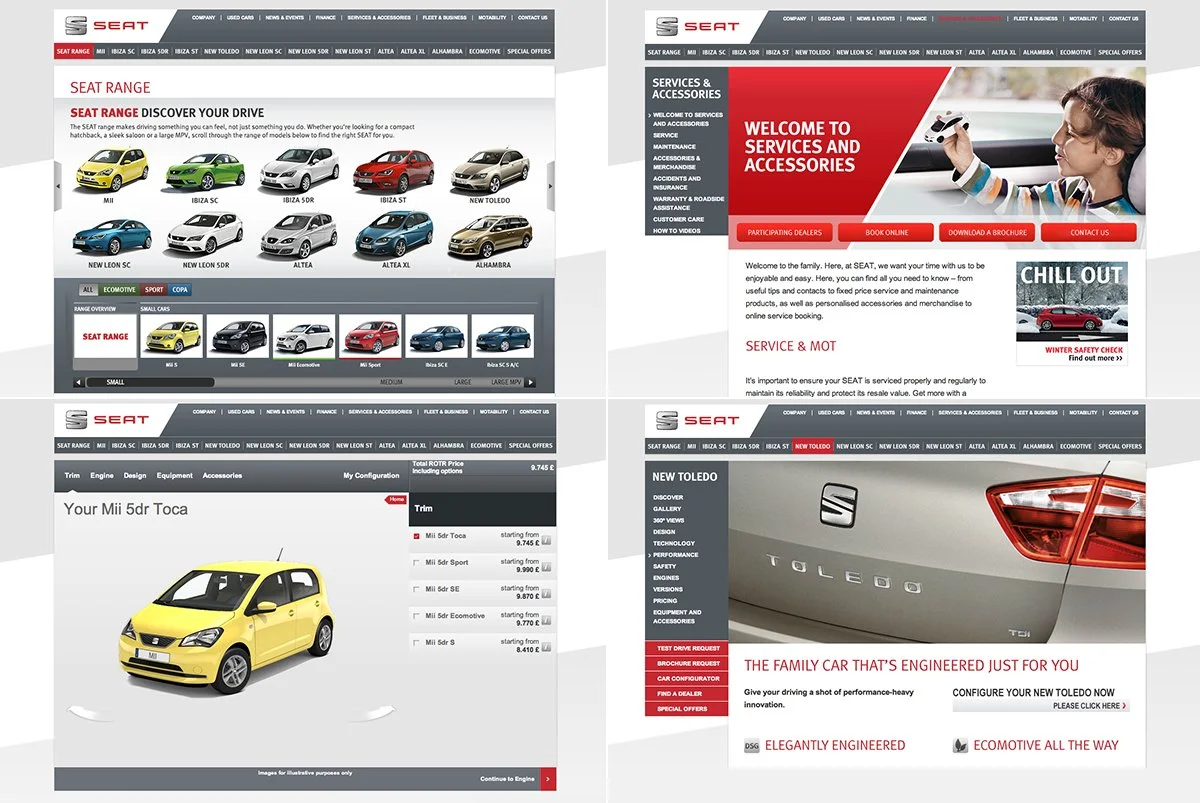Select the Alhambra car in the range grid
Screen dimensions: 1200x803
pos(490,237)
